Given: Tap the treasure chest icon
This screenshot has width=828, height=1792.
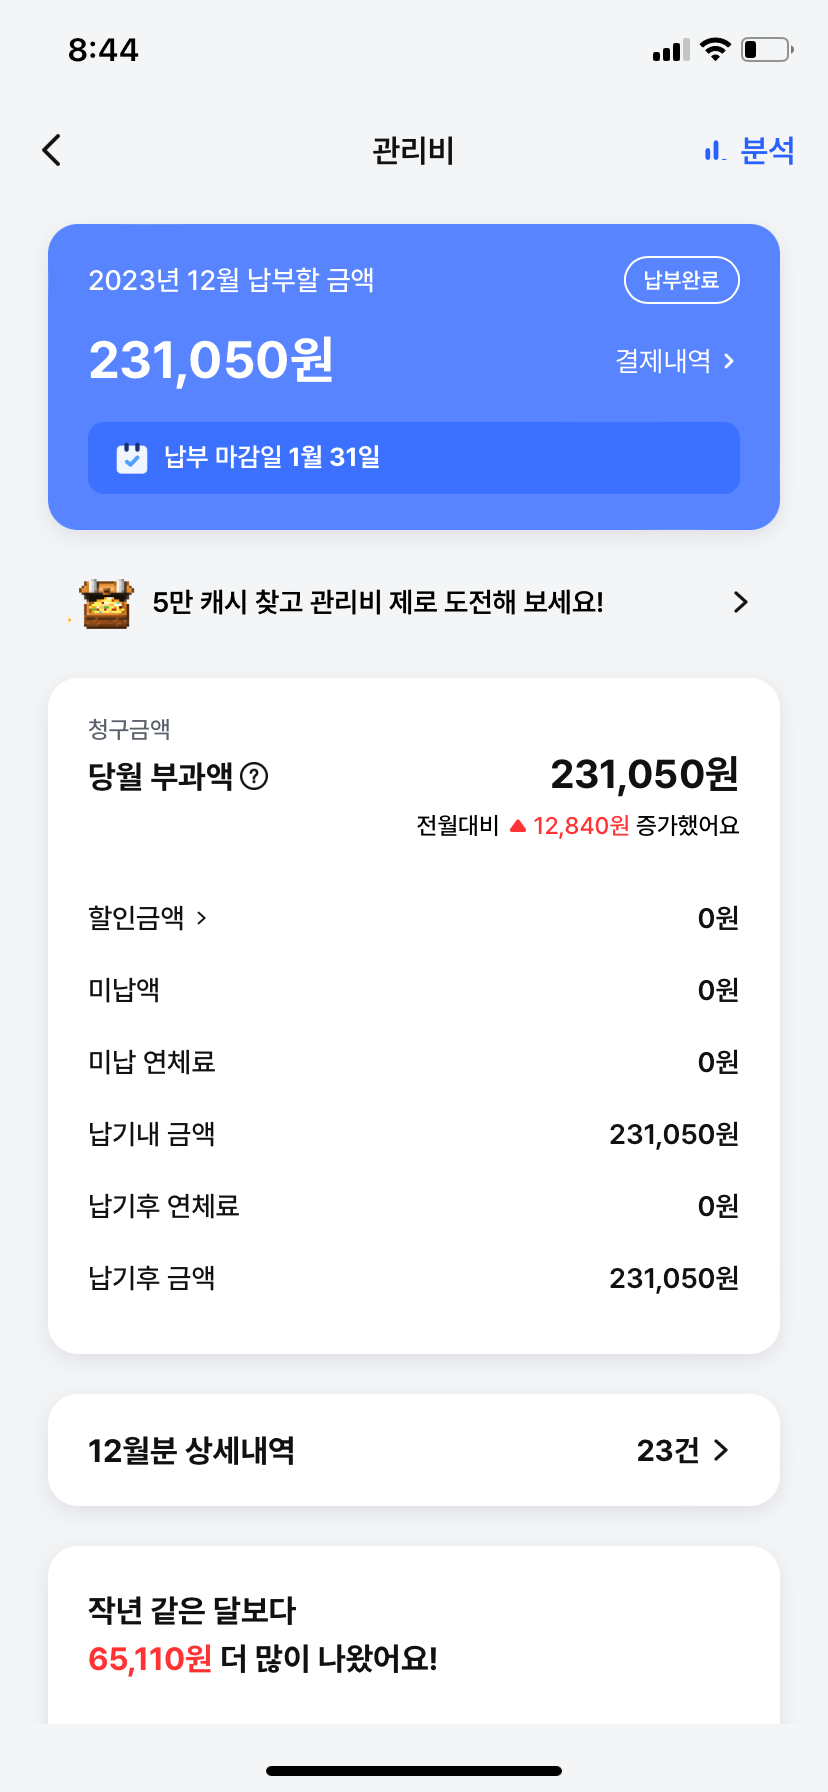Looking at the screenshot, I should point(107,603).
